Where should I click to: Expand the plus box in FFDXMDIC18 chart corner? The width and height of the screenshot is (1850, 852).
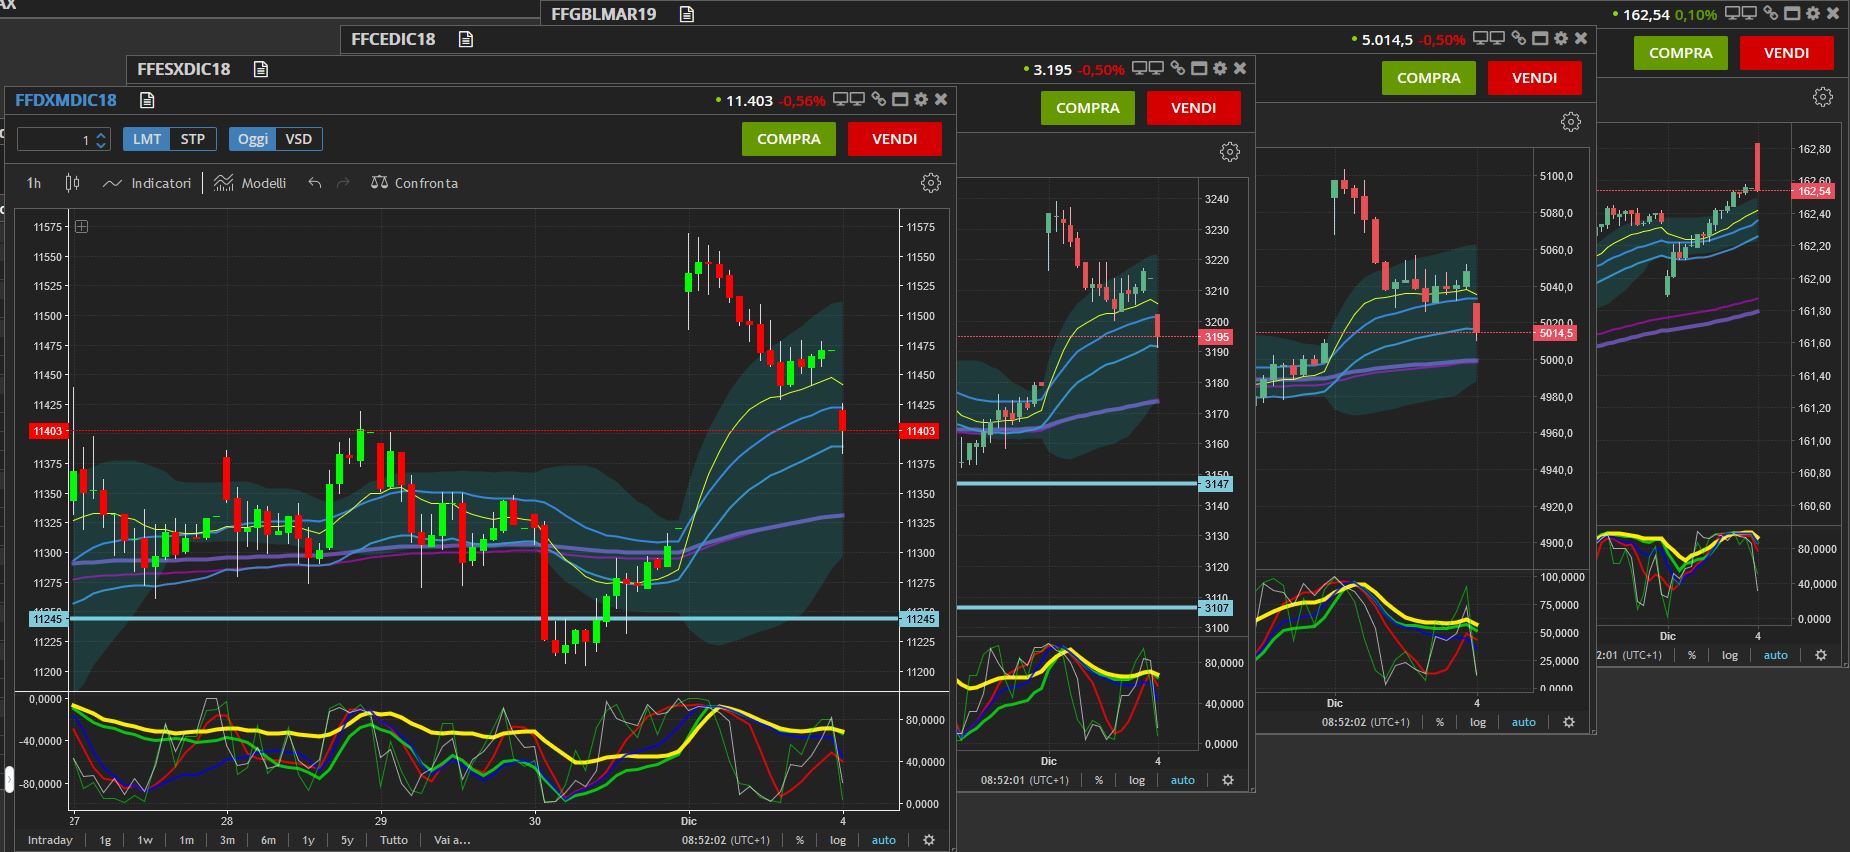(82, 227)
